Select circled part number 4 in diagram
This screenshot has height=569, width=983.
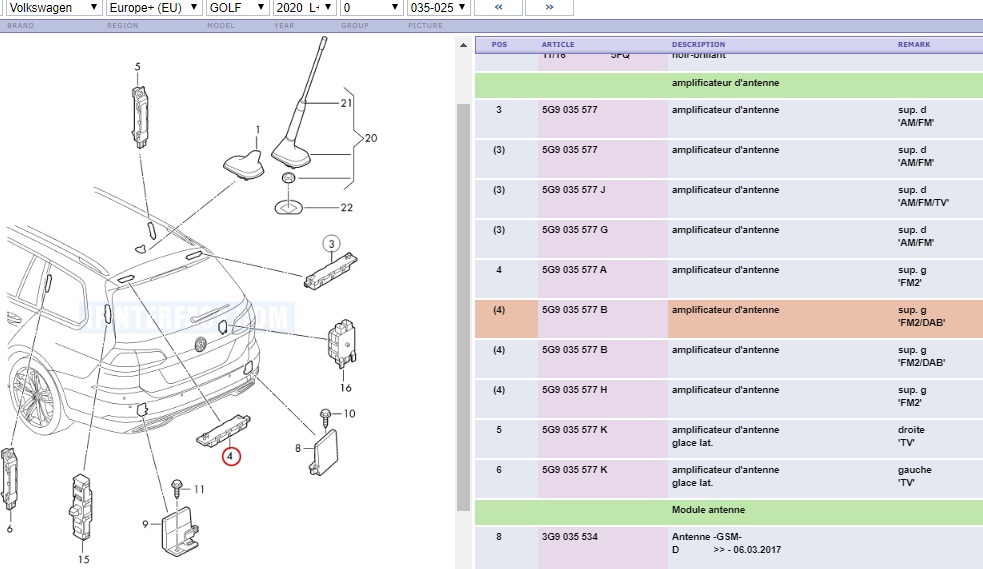click(x=230, y=456)
